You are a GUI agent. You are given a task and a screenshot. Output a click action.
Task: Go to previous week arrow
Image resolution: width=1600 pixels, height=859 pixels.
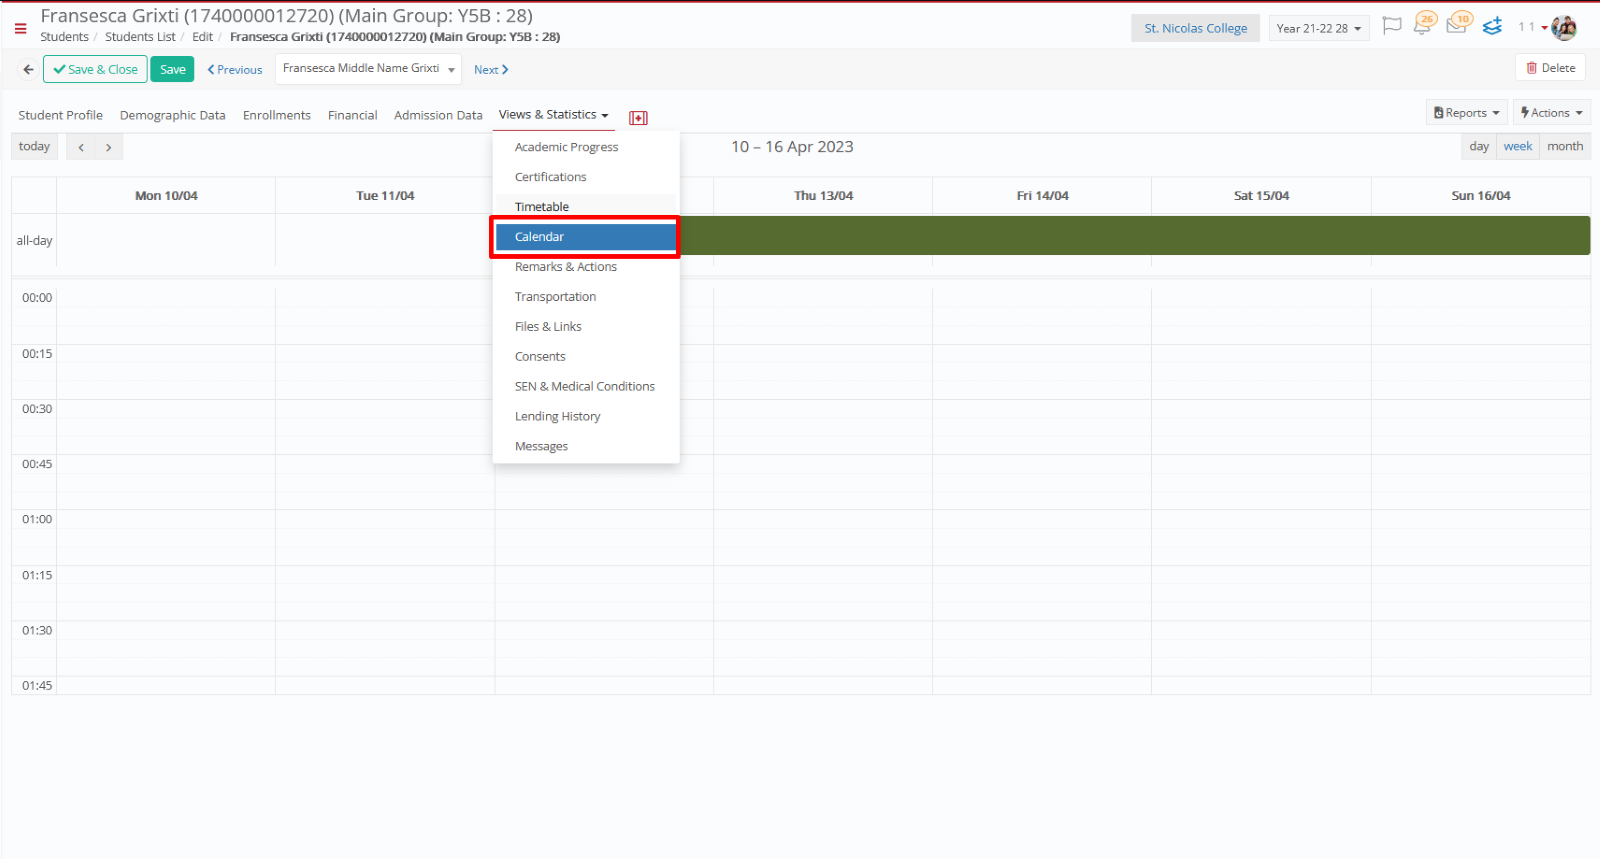pos(81,147)
